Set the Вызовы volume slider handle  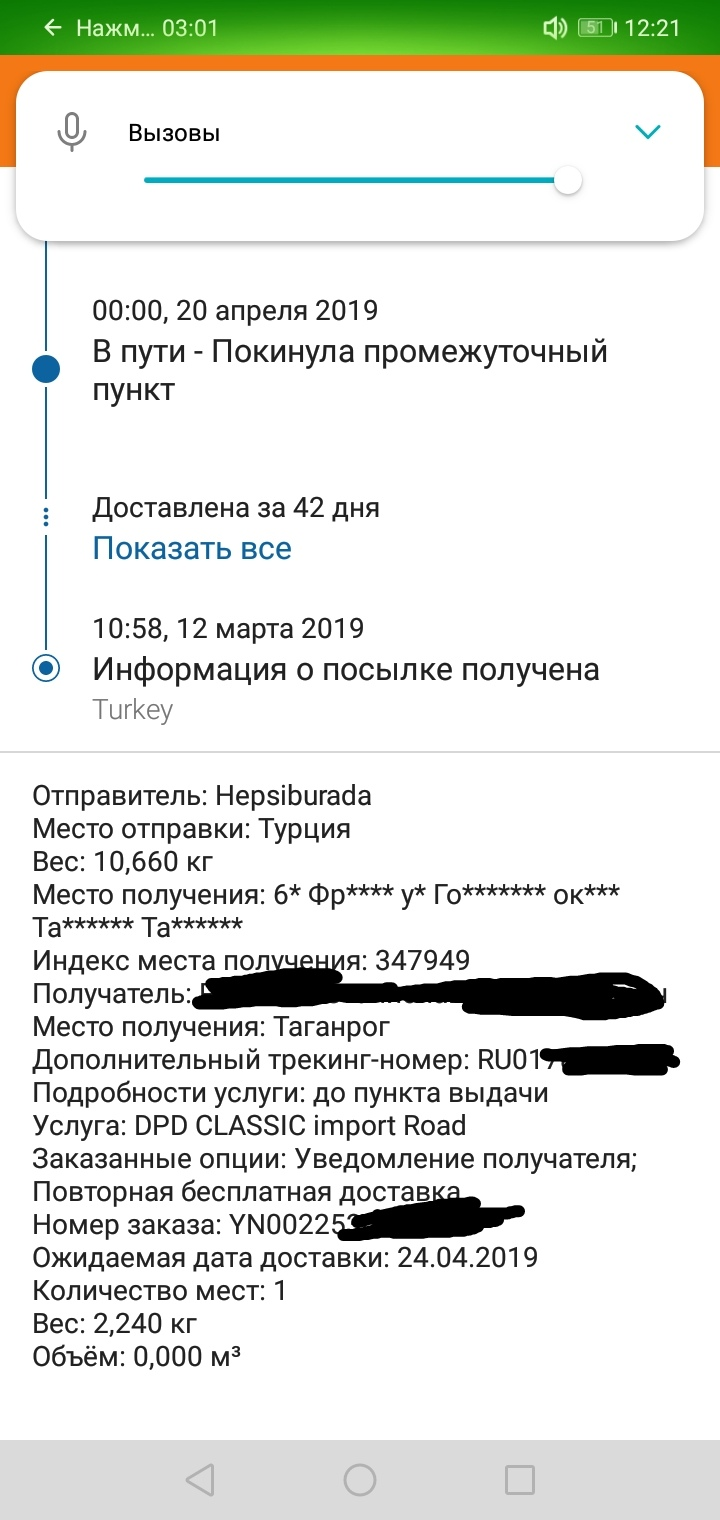click(568, 181)
